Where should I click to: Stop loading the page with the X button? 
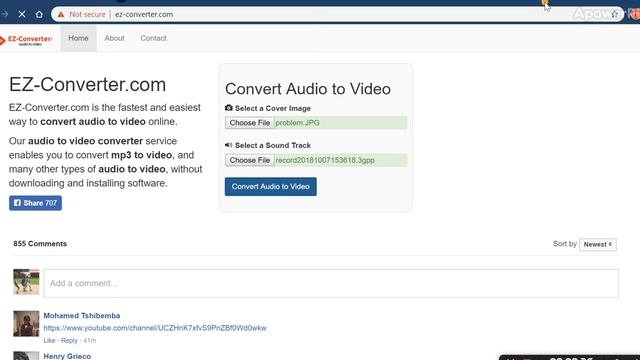tap(22, 14)
